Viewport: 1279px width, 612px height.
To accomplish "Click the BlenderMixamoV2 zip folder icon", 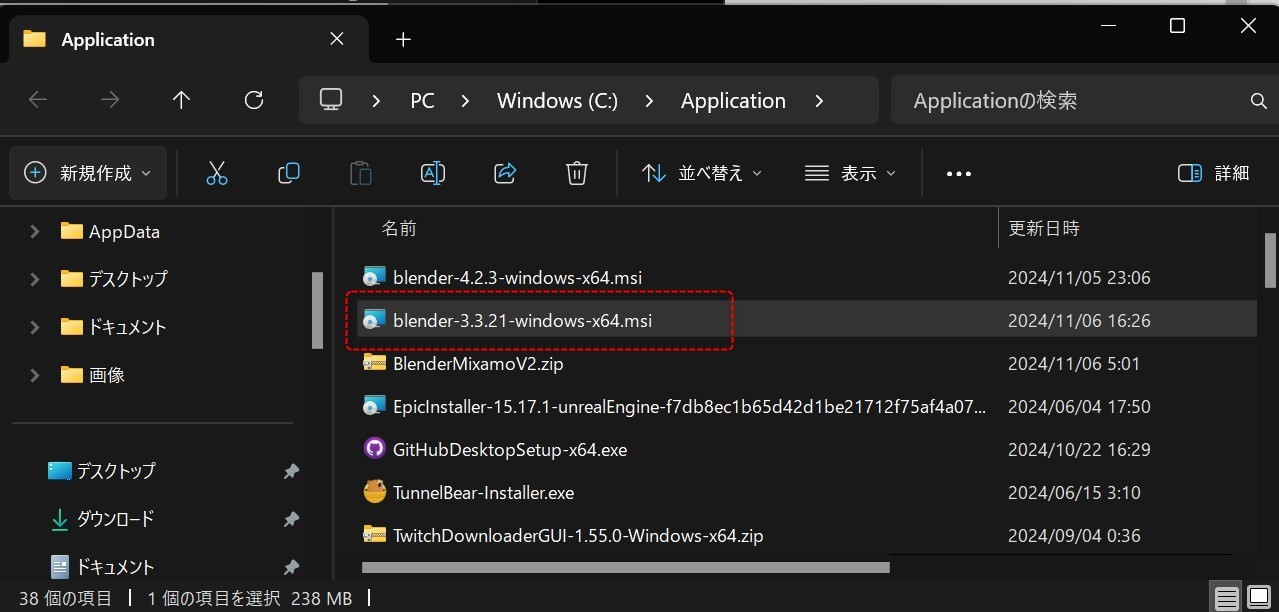I will [374, 363].
